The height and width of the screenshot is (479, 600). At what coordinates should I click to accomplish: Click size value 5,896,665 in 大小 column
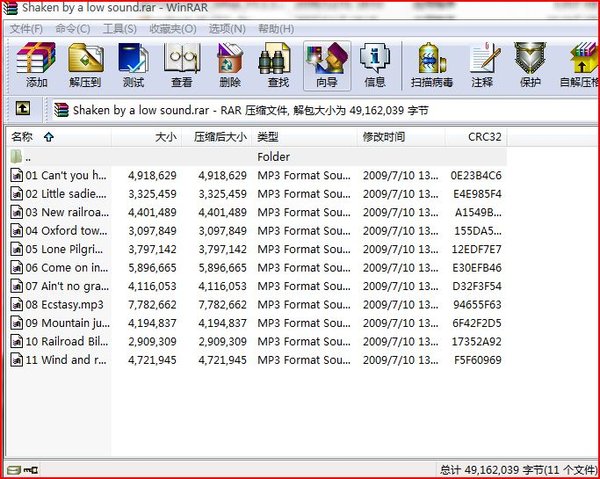click(152, 268)
